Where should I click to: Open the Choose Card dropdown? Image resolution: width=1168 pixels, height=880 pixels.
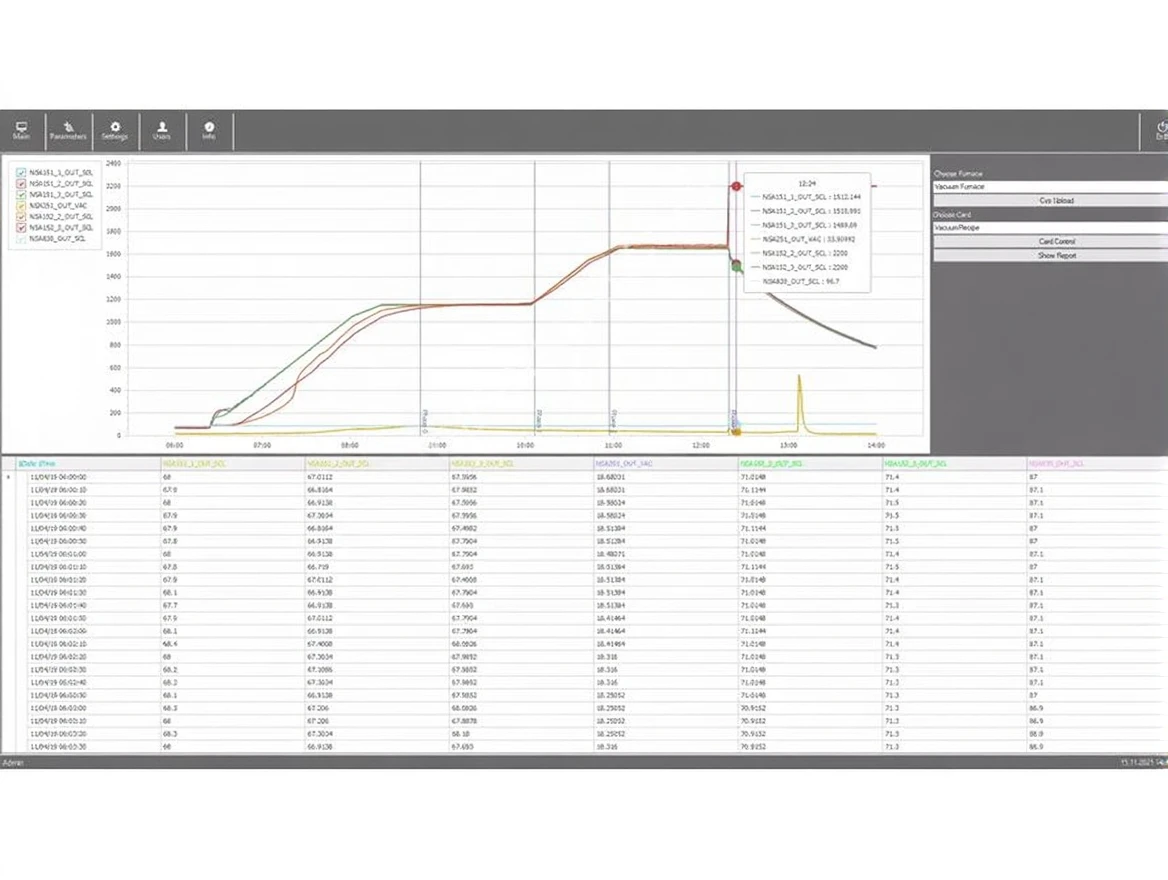(x=1050, y=228)
